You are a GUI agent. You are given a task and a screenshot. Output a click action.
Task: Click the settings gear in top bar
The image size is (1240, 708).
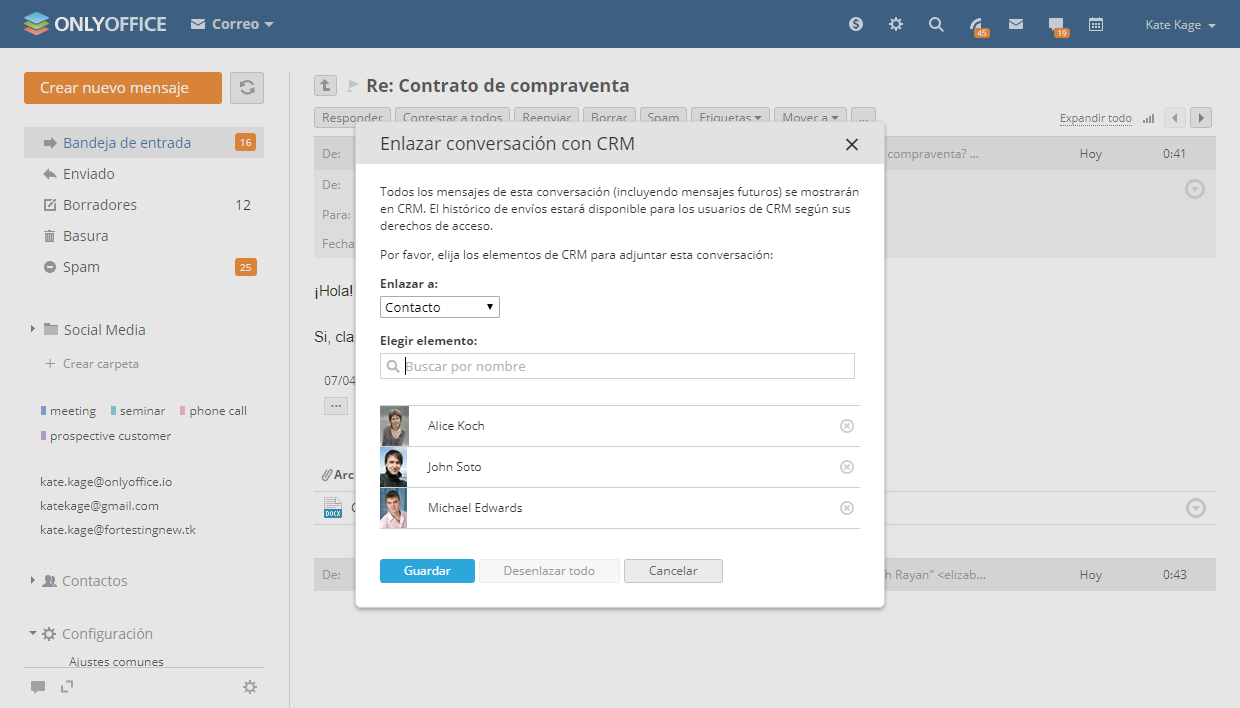coord(896,24)
